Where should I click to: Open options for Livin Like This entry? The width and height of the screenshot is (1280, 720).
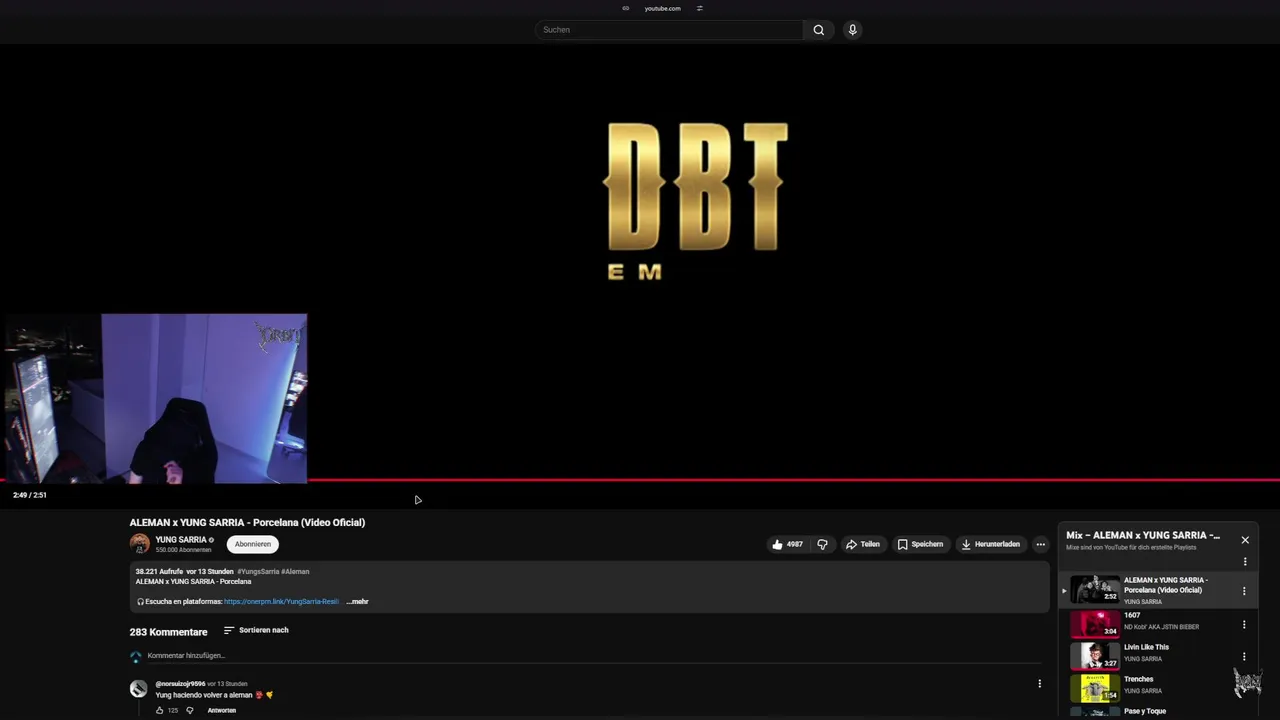[x=1244, y=657]
